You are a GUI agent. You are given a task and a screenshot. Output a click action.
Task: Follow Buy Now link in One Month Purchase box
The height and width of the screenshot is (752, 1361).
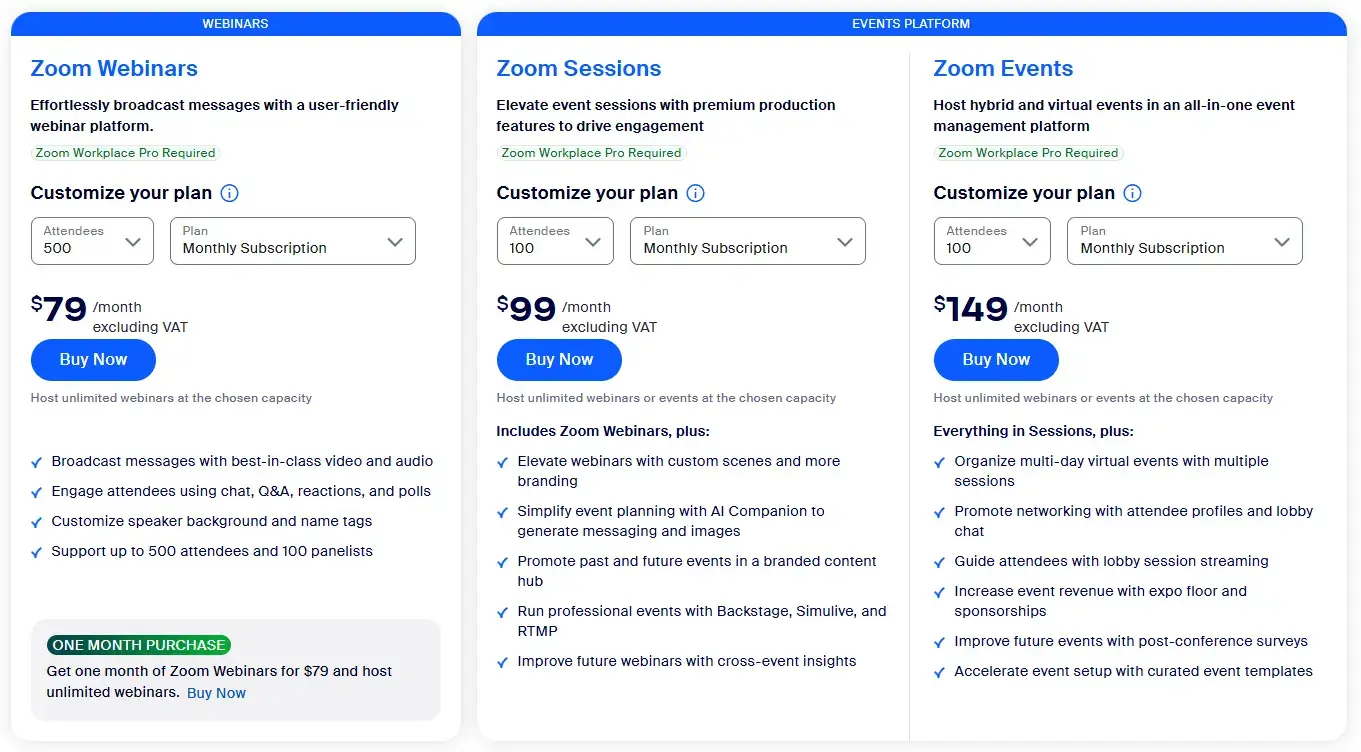pyautogui.click(x=216, y=693)
